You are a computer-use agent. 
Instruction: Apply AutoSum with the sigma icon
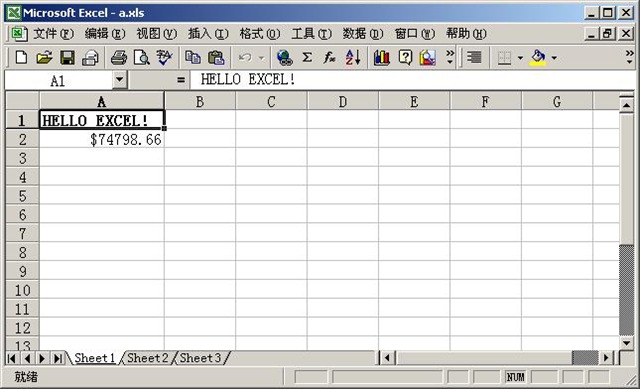(307, 58)
